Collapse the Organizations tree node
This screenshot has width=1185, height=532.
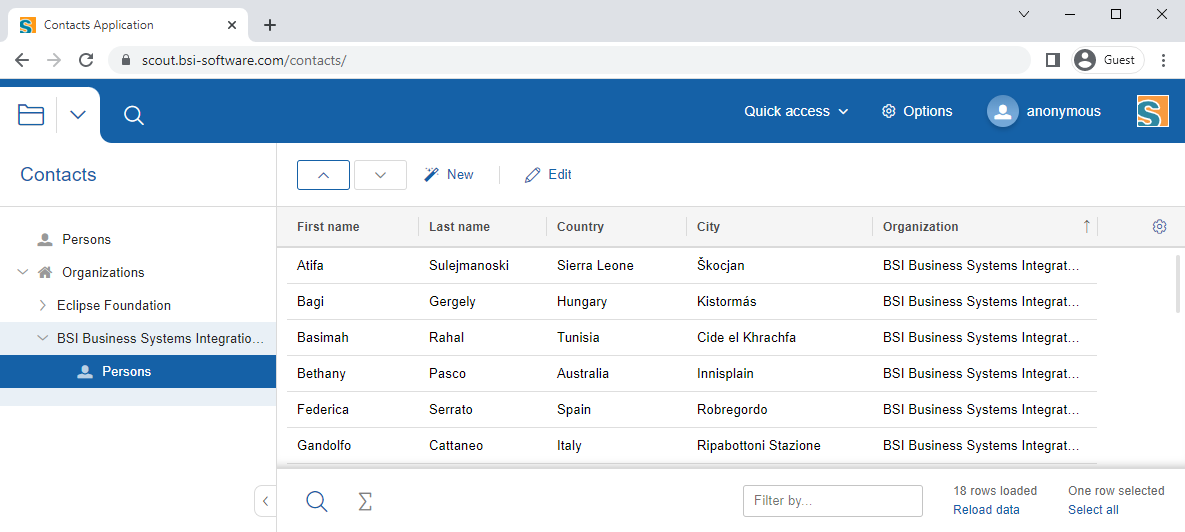coord(23,272)
